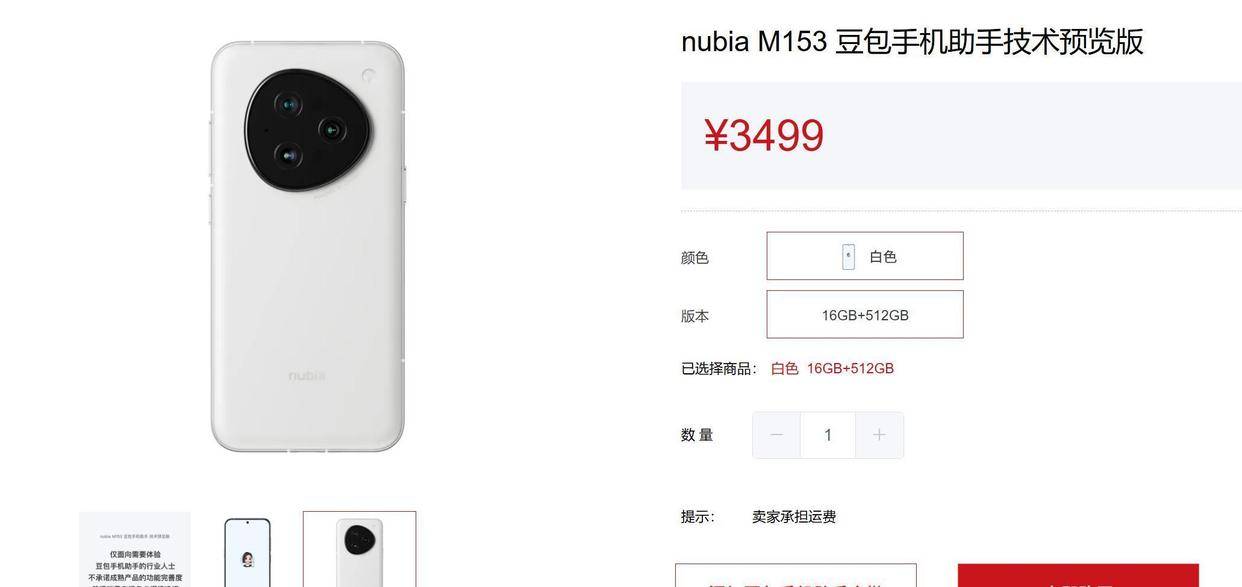Click the 版本 label
1242x587 pixels.
click(695, 316)
